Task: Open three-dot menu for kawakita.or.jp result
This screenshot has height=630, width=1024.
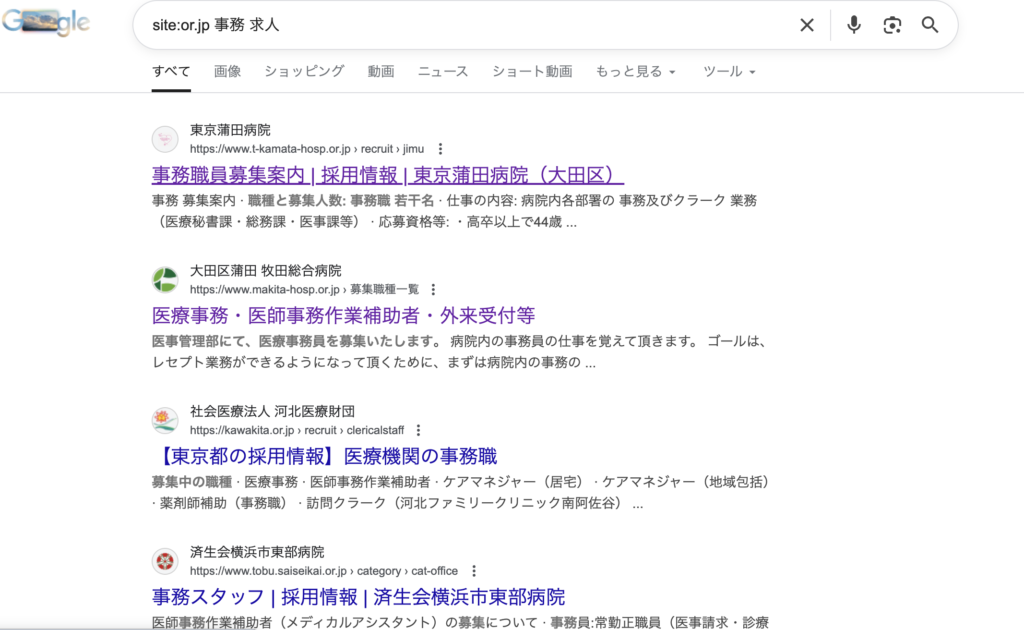Action: click(x=418, y=431)
